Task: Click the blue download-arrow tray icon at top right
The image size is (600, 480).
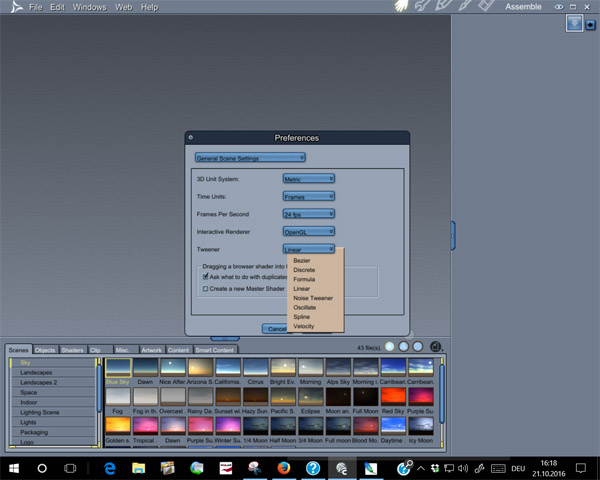Action: (574, 24)
